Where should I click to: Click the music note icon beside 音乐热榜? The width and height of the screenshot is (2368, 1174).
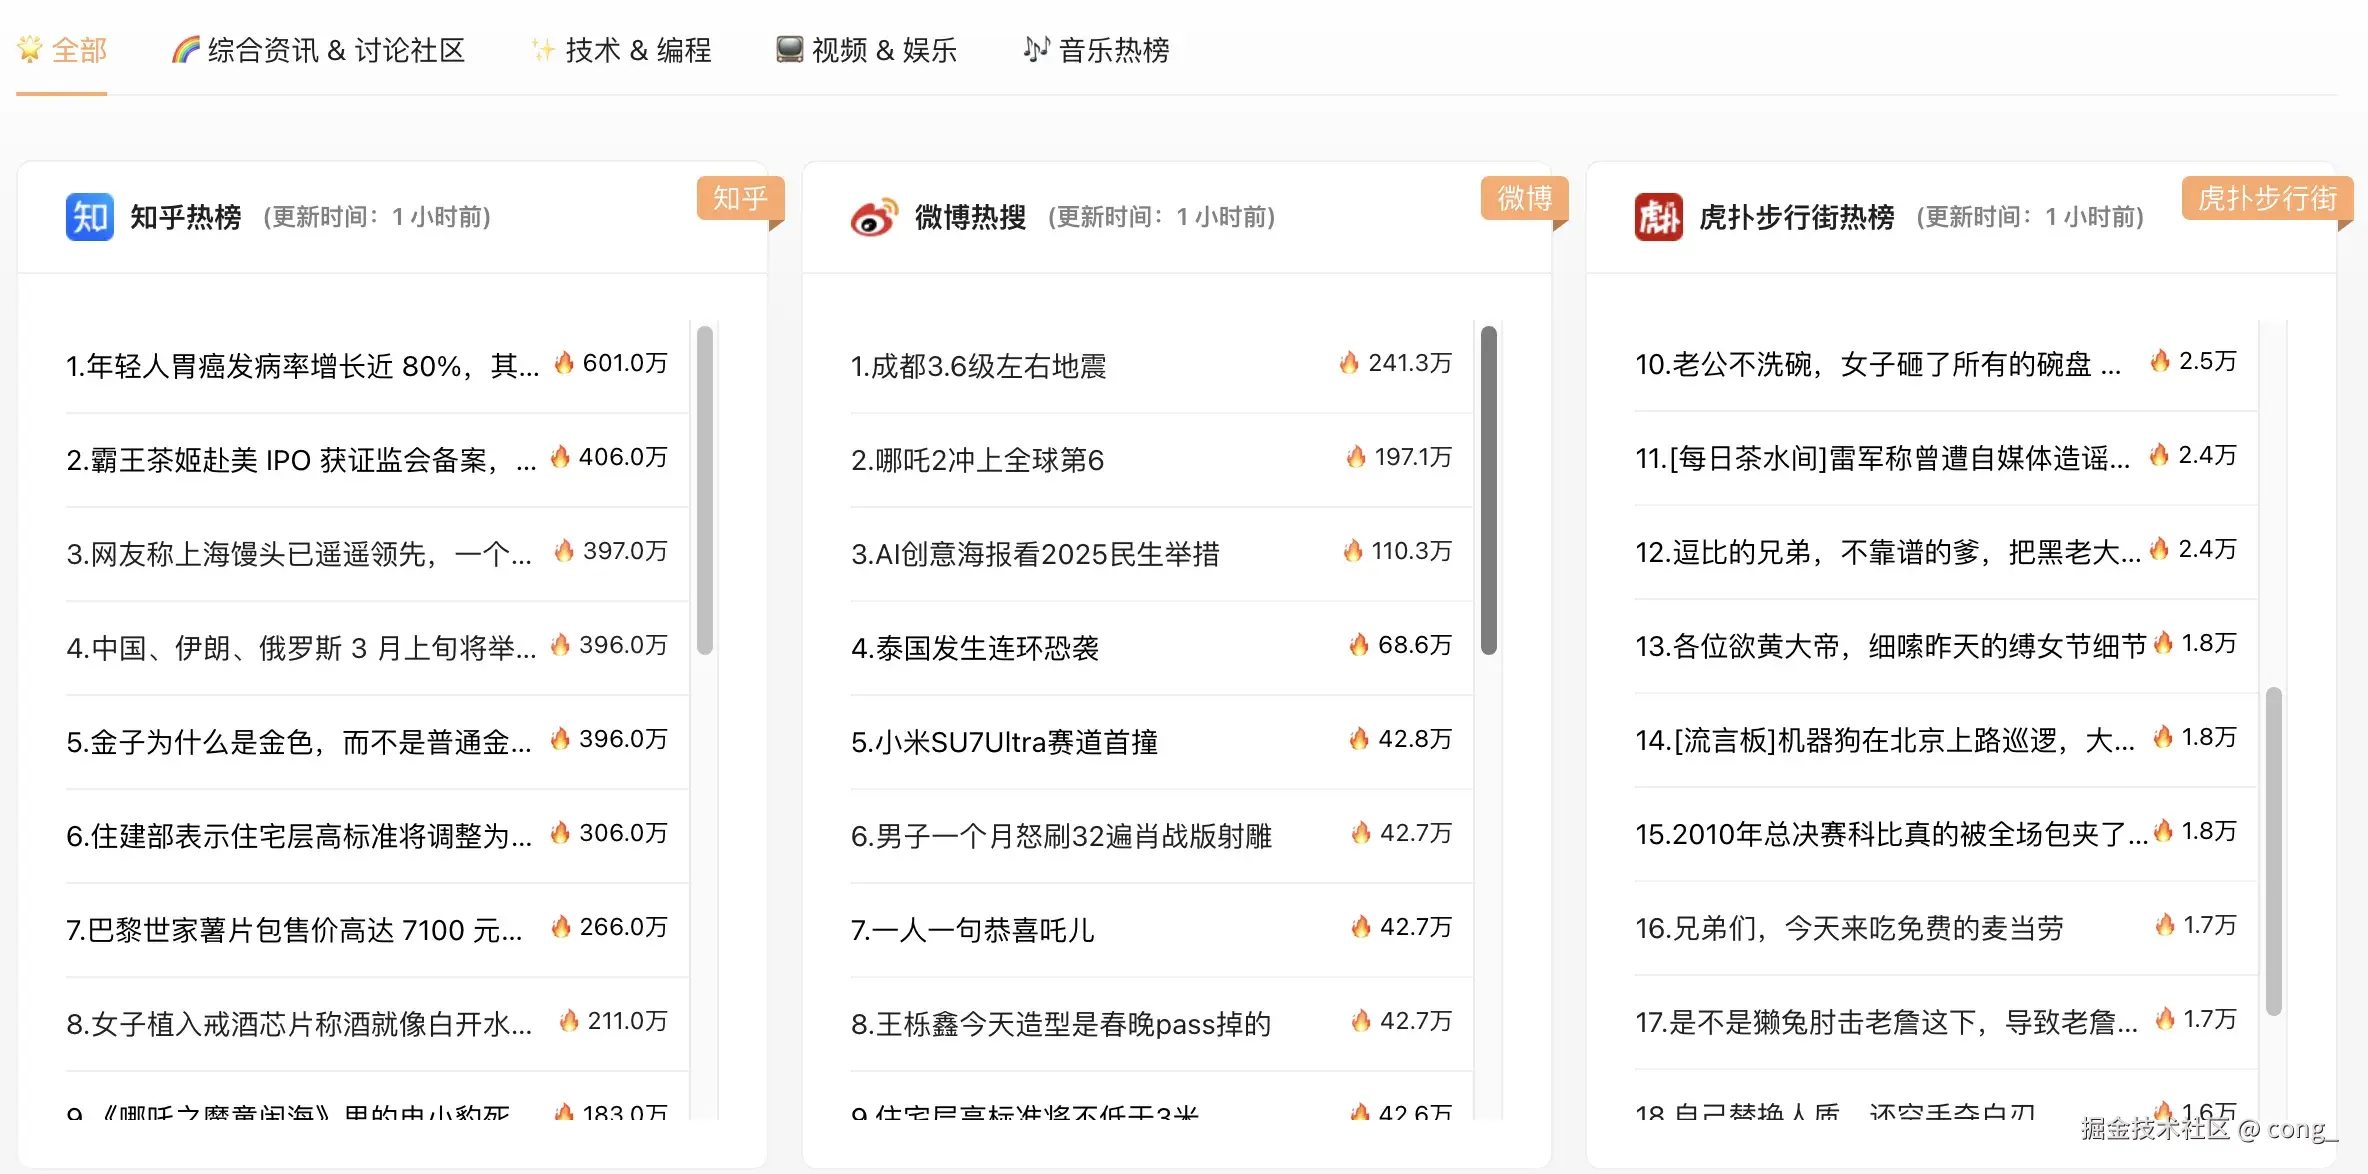(1036, 49)
